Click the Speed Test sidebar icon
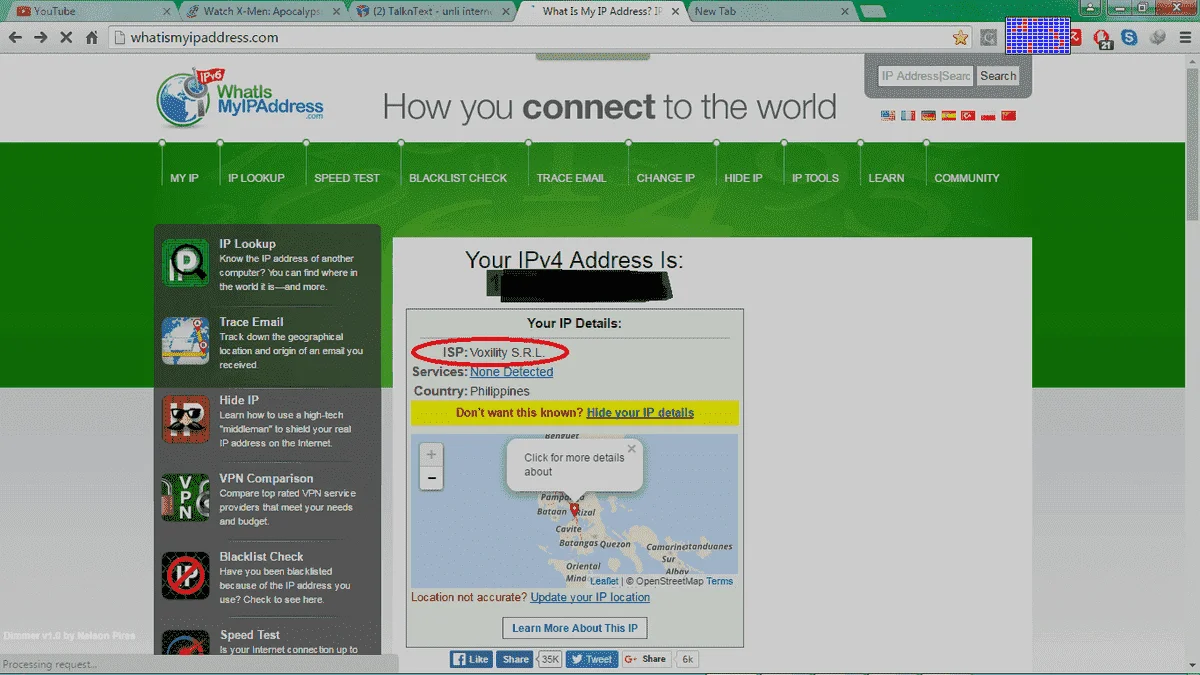The width and height of the screenshot is (1200, 675). tap(186, 643)
